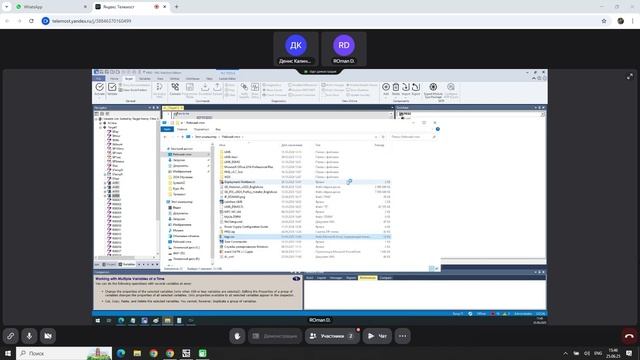640x360 pixels.
Task: Open a new browser tab
Action: coord(176,7)
